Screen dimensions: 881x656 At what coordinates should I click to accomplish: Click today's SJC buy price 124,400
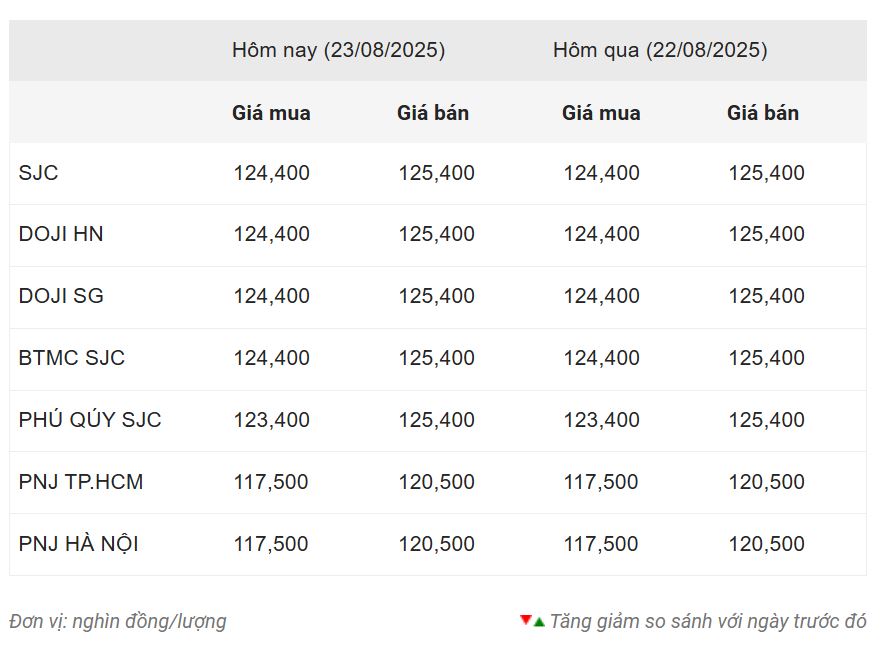click(271, 173)
